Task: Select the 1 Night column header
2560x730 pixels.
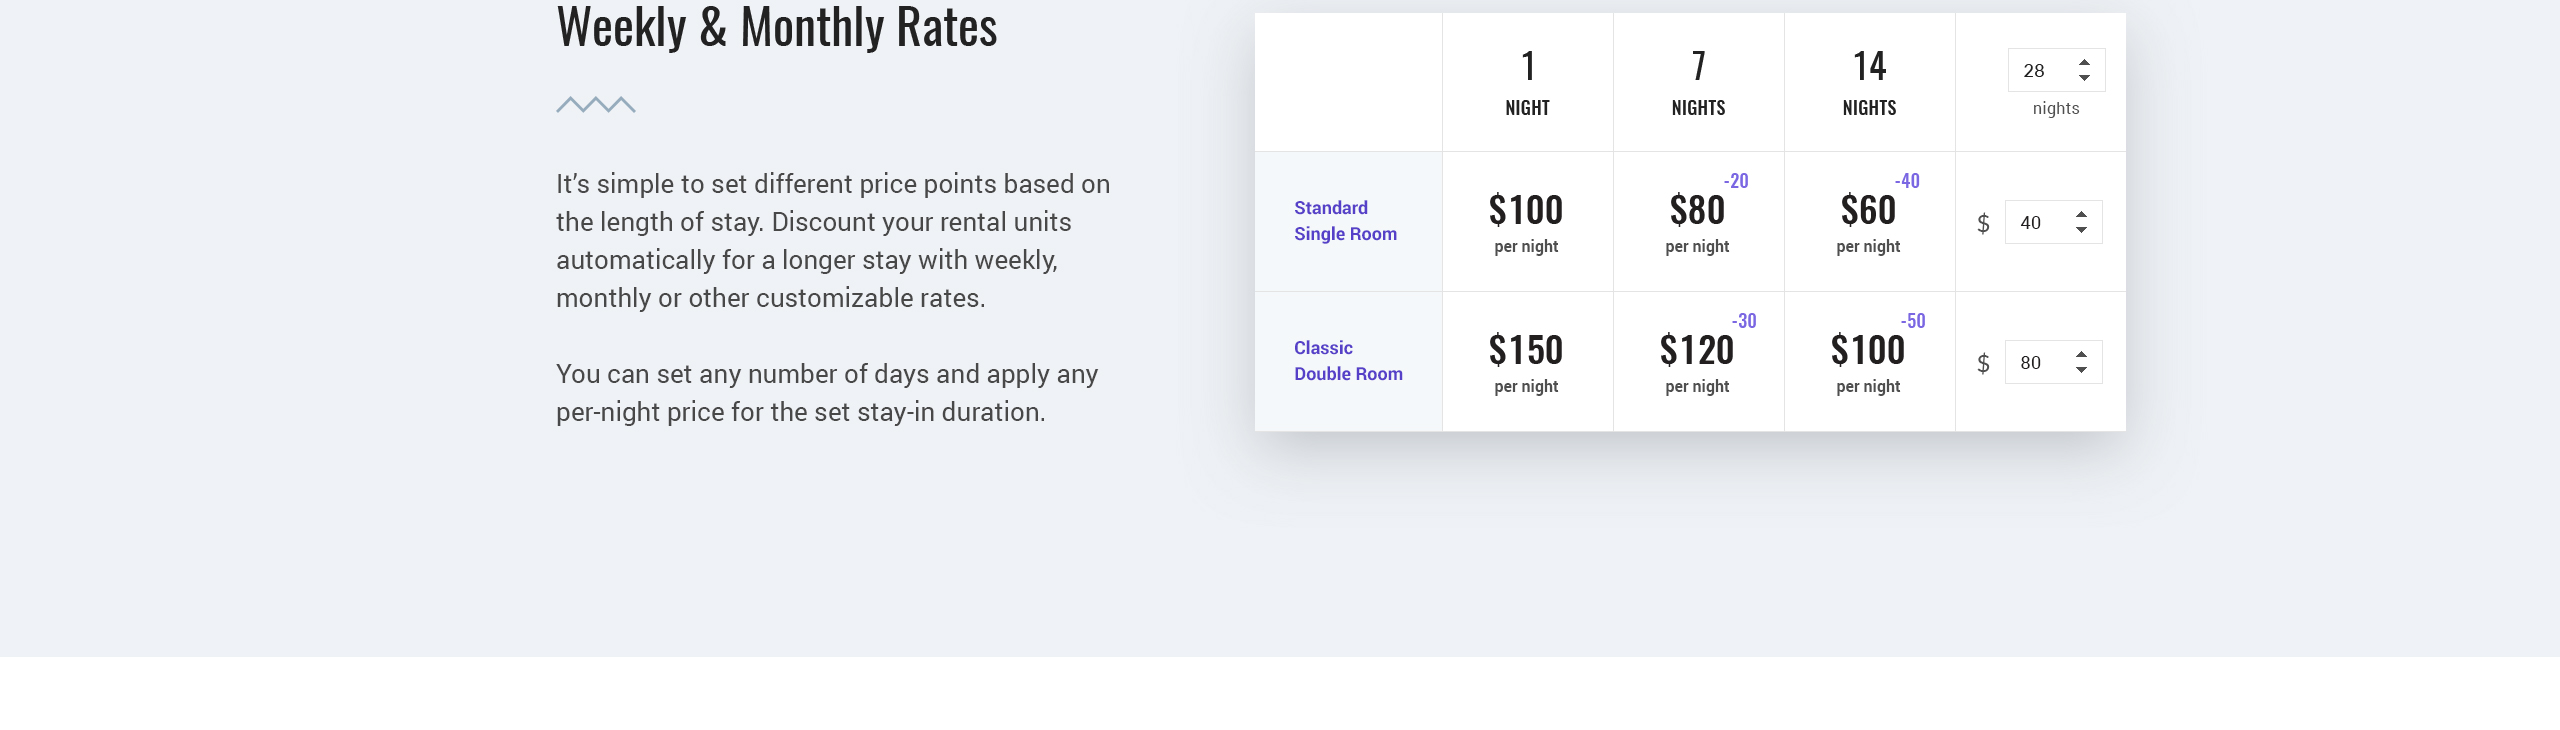Action: coord(1527,83)
